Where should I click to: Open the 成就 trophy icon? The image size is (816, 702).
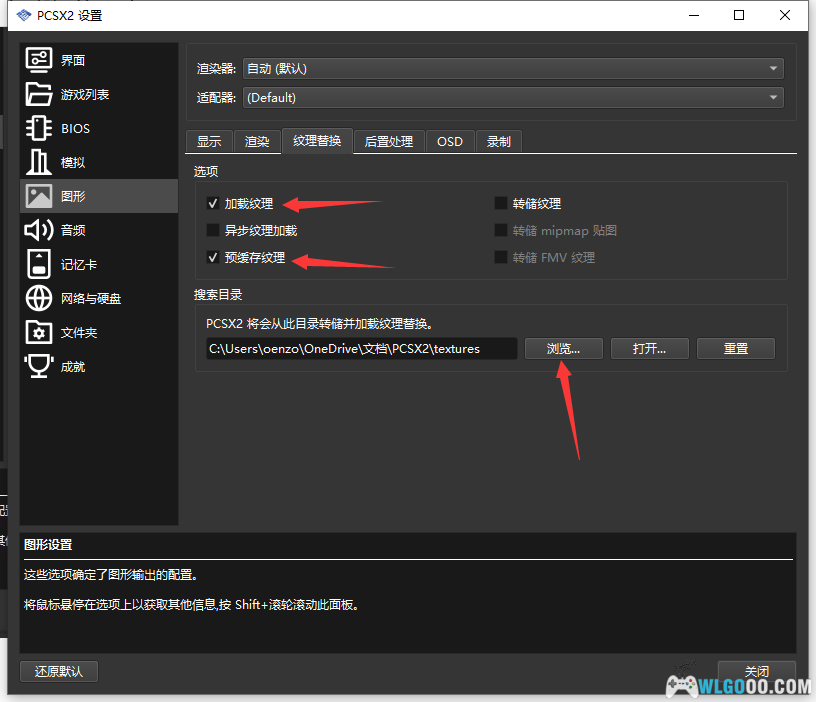(x=39, y=366)
